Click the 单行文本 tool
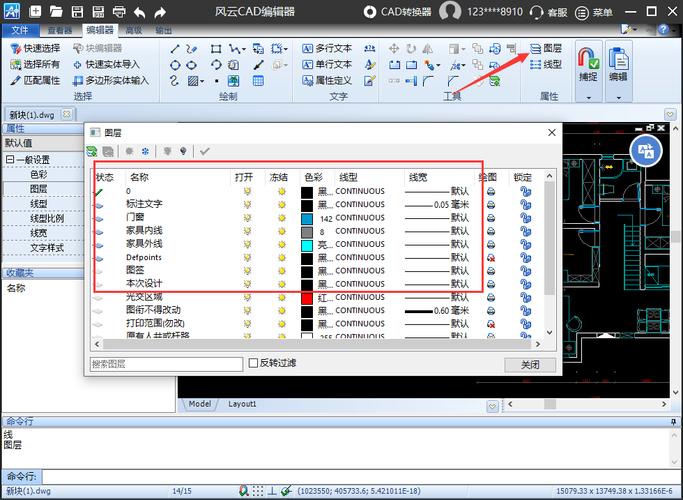 click(x=327, y=64)
